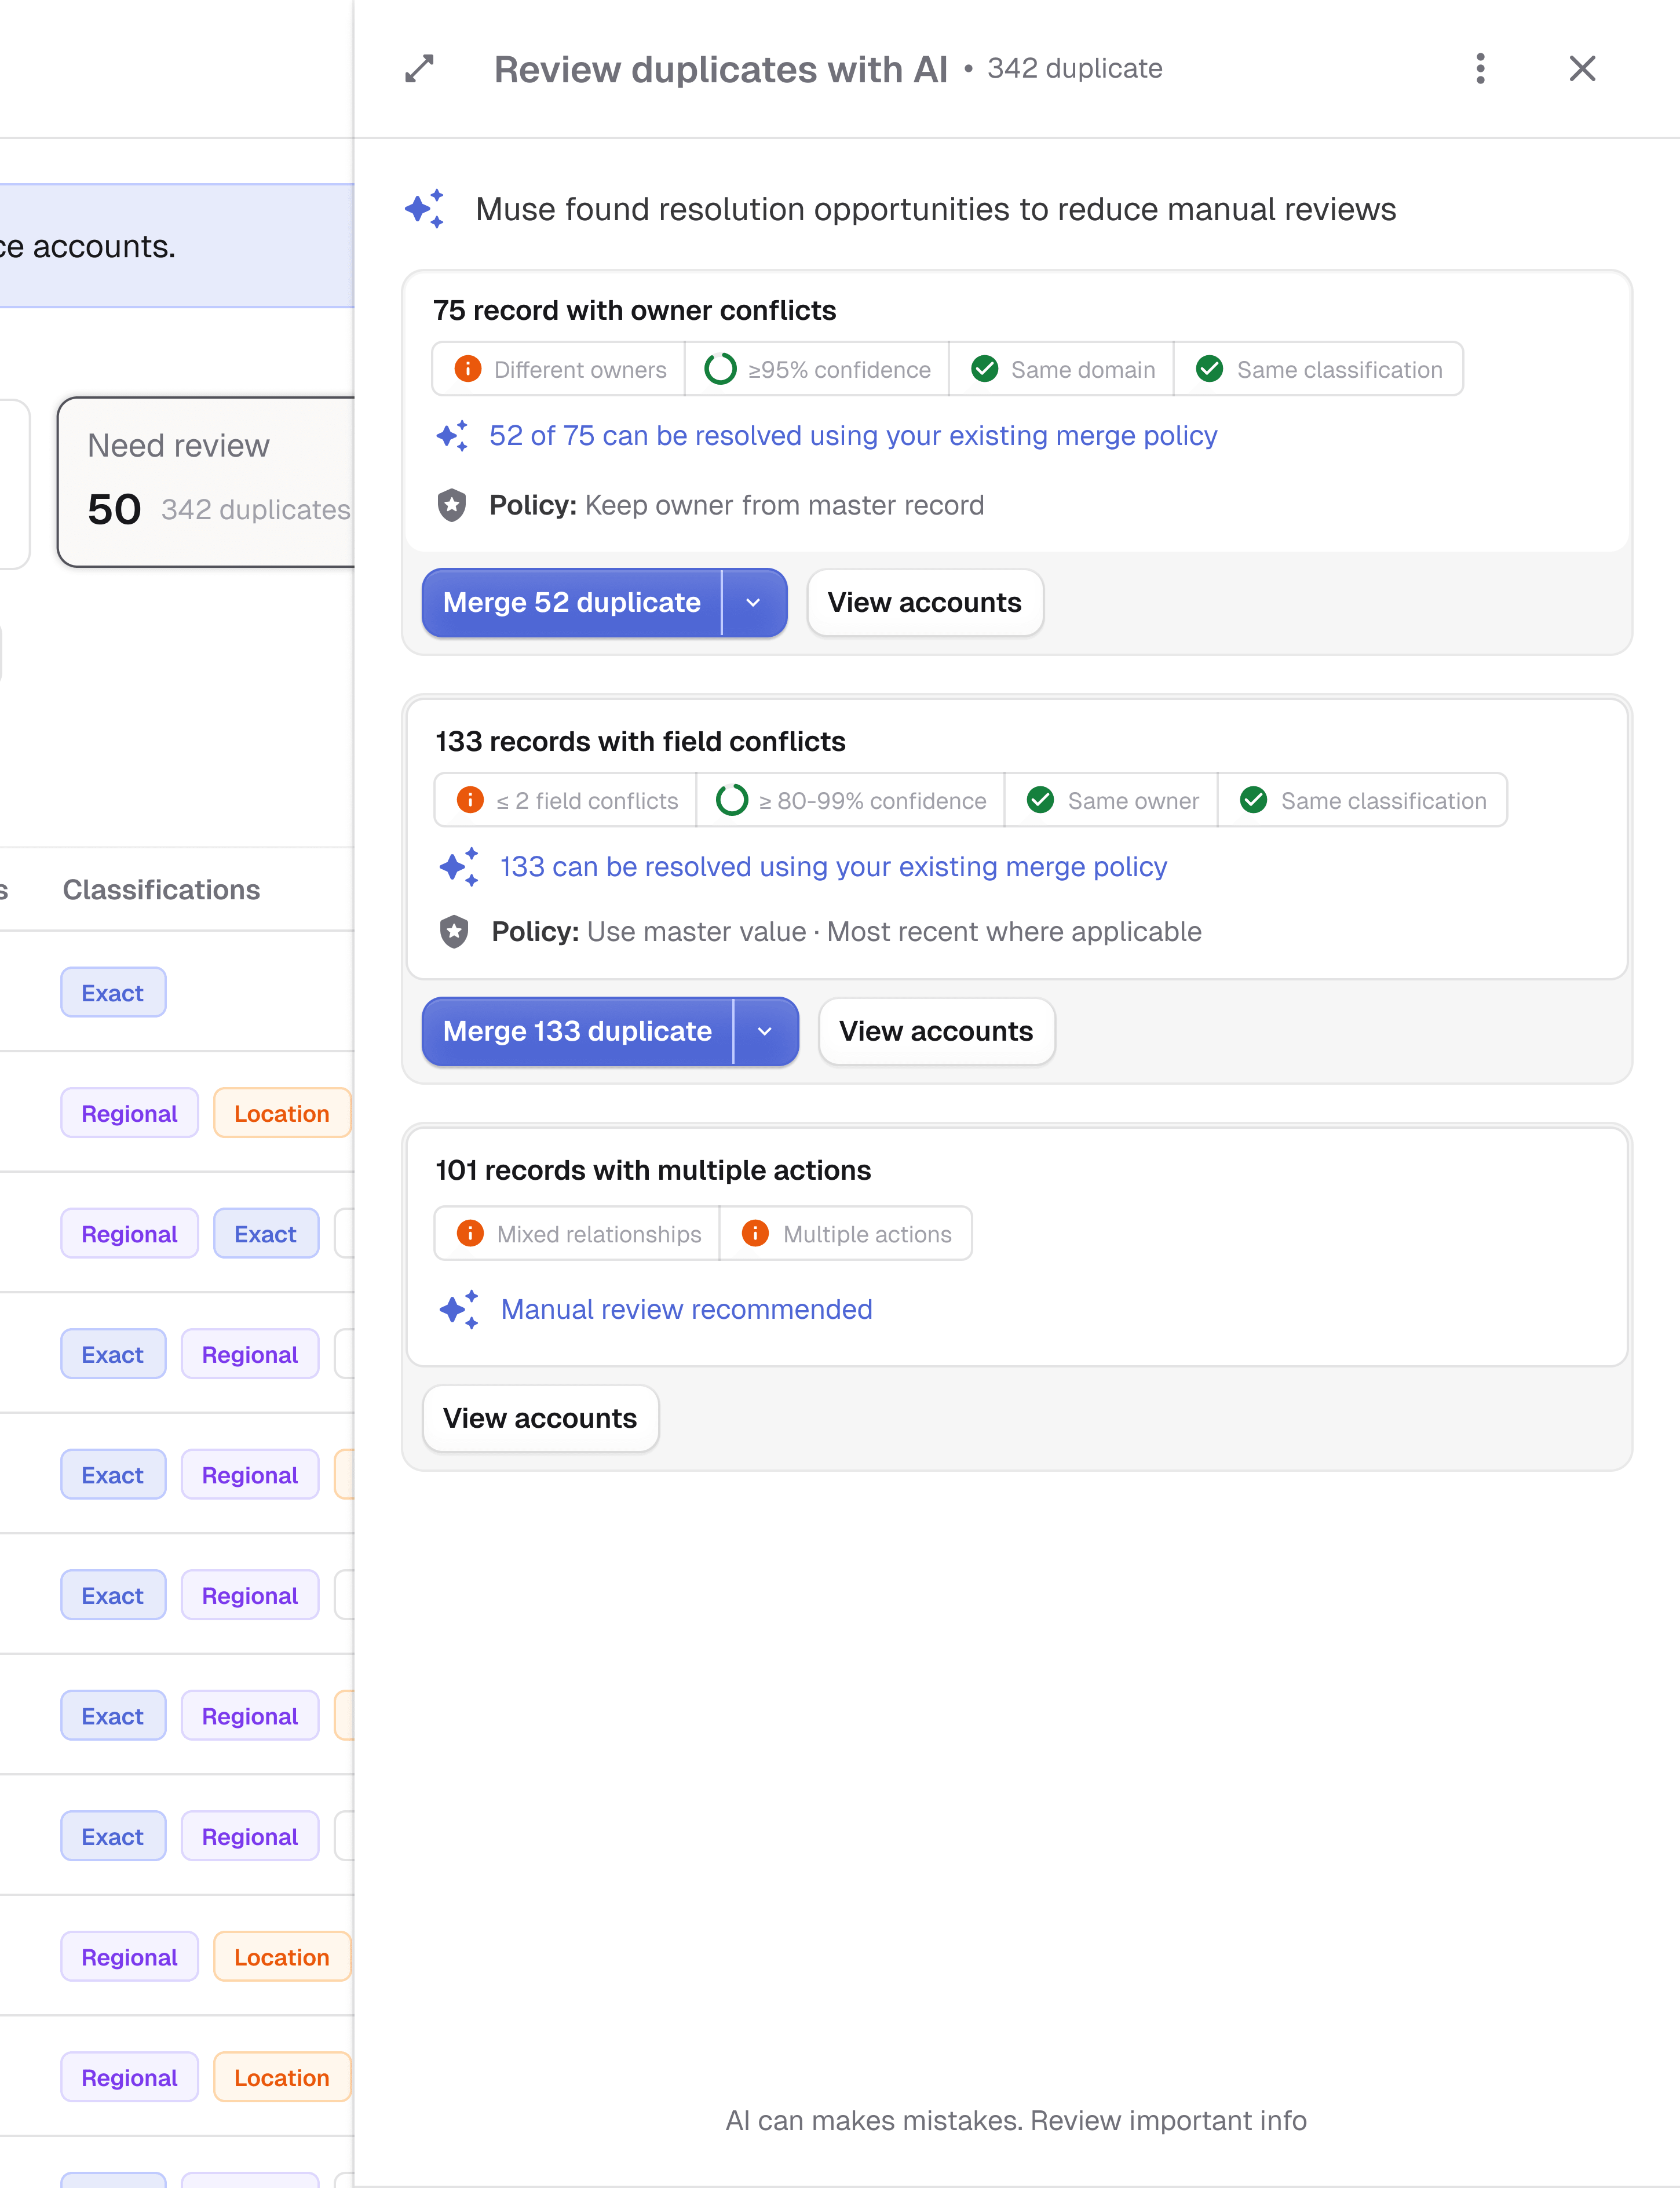
Task: Click the Merge 133 duplicate button
Action: (x=578, y=1031)
